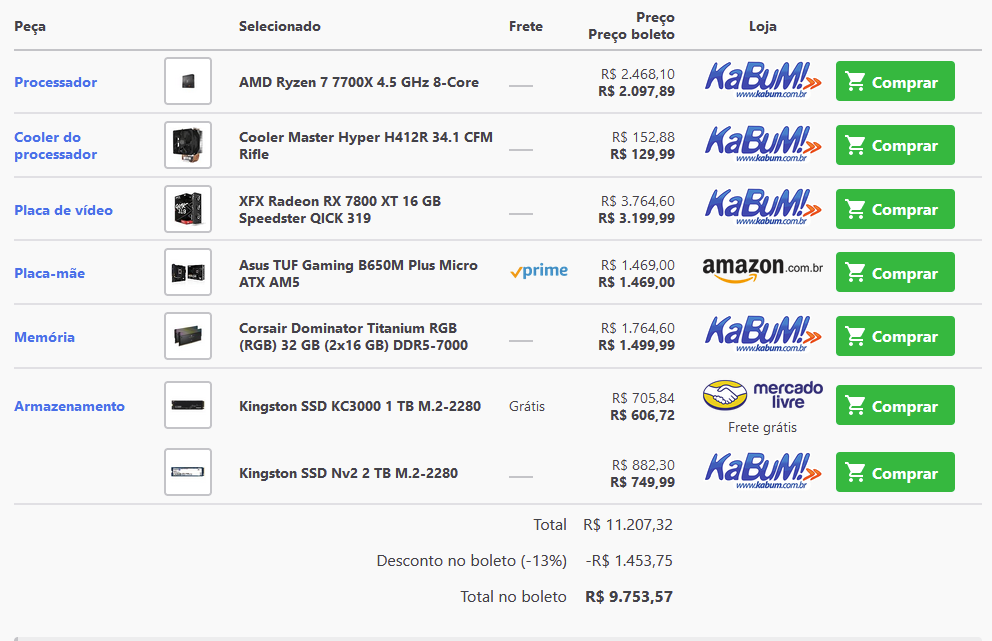The height and width of the screenshot is (641, 992).
Task: Click KaBuM logo in the Memória row
Action: click(763, 334)
